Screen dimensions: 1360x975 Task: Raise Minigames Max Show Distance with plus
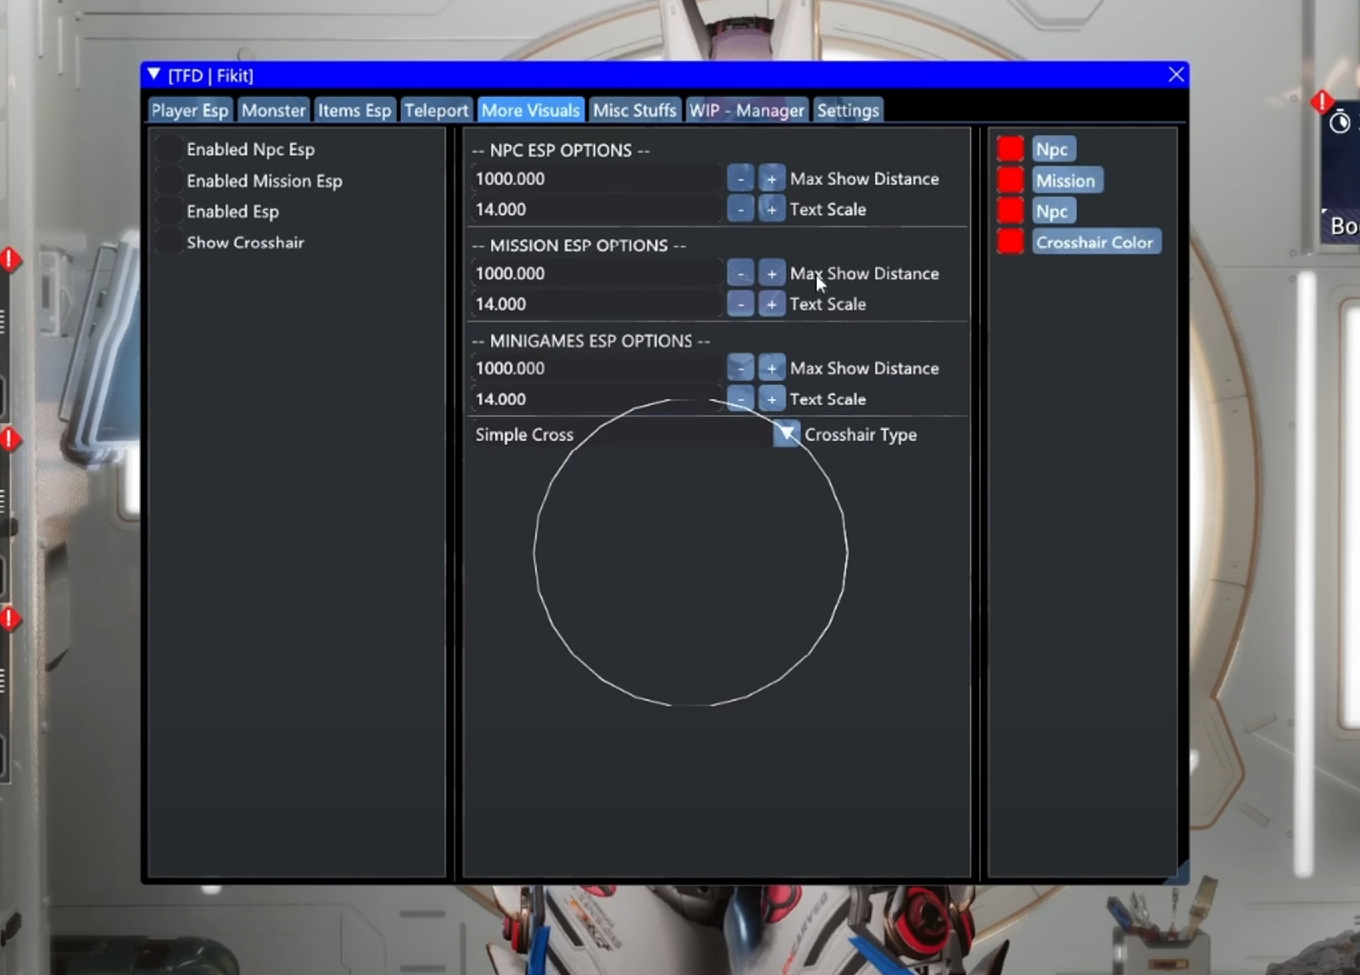[x=771, y=368]
